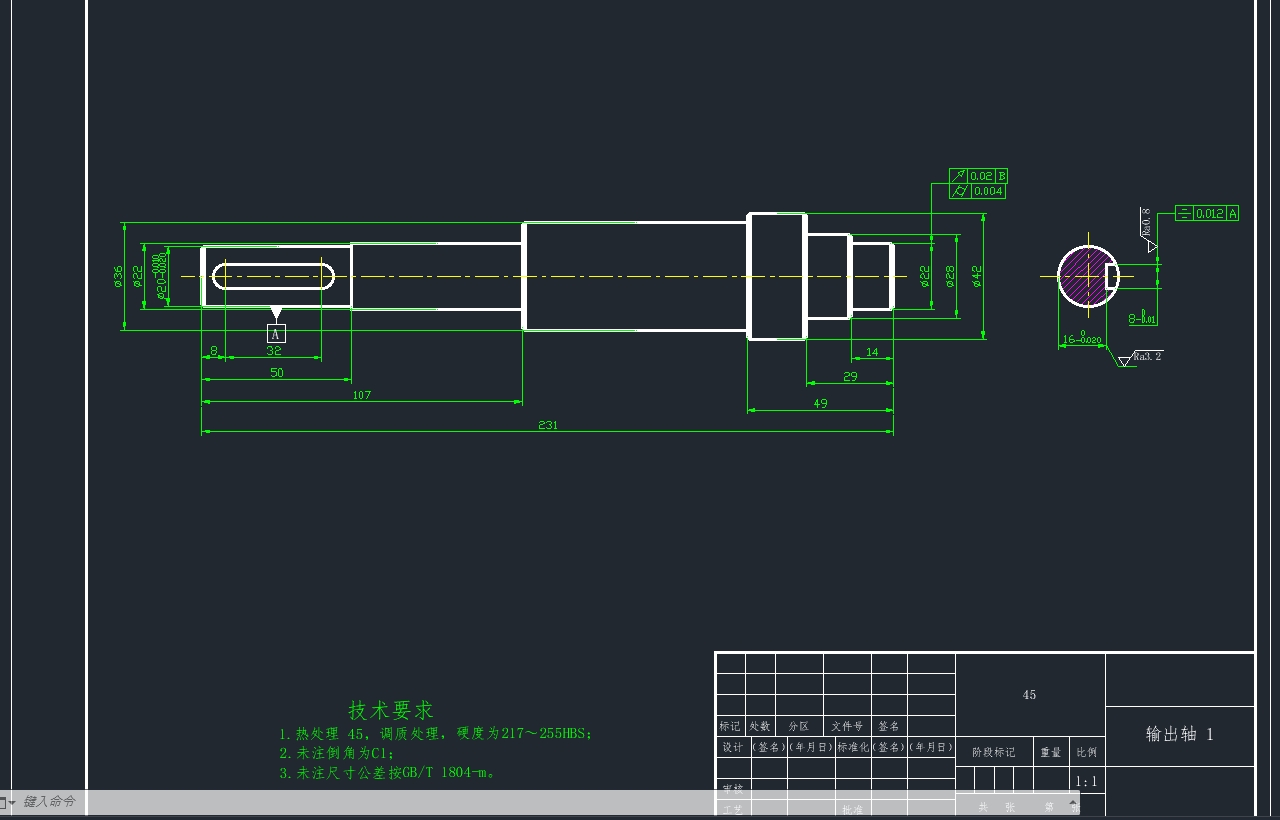This screenshot has height=820, width=1280.
Task: Select the 处数 cell in title block
Action: [x=760, y=726]
